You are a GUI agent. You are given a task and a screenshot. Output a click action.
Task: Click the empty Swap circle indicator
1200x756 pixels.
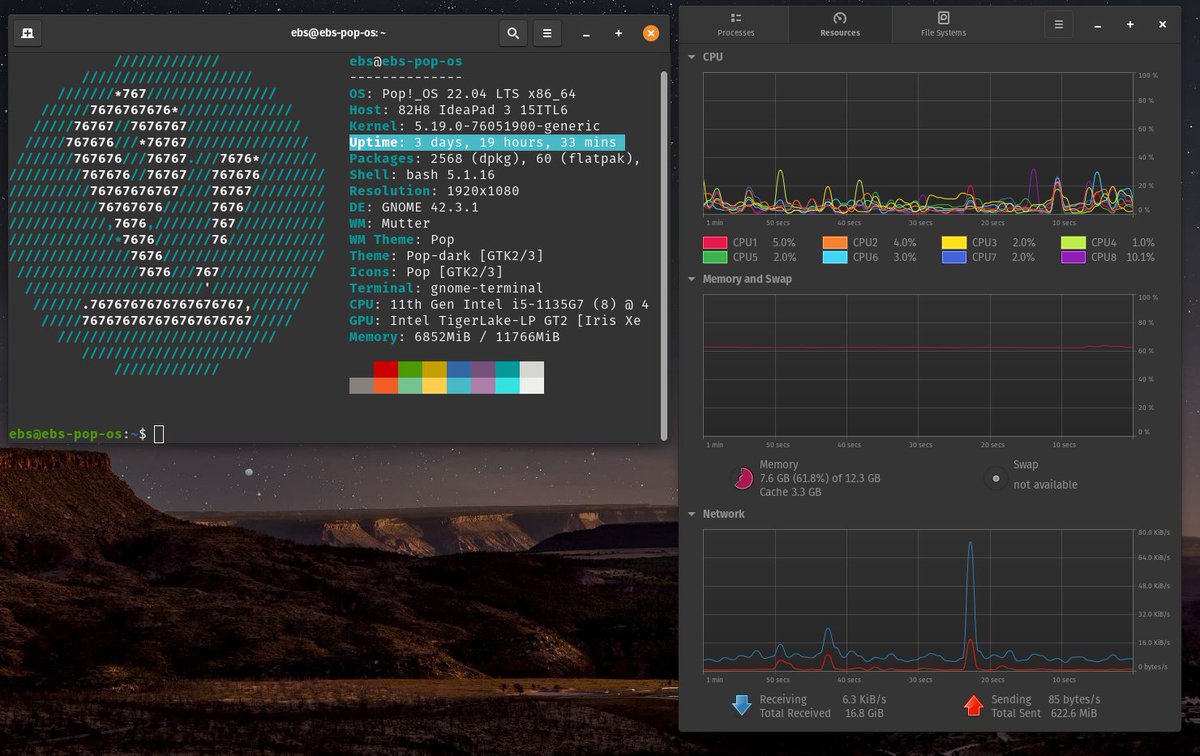click(995, 478)
